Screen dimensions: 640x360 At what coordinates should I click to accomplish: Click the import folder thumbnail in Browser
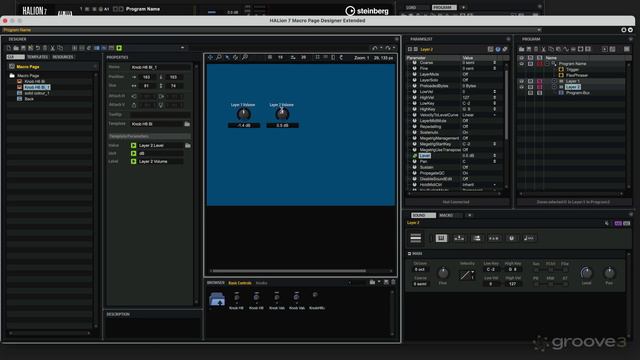(x=217, y=299)
